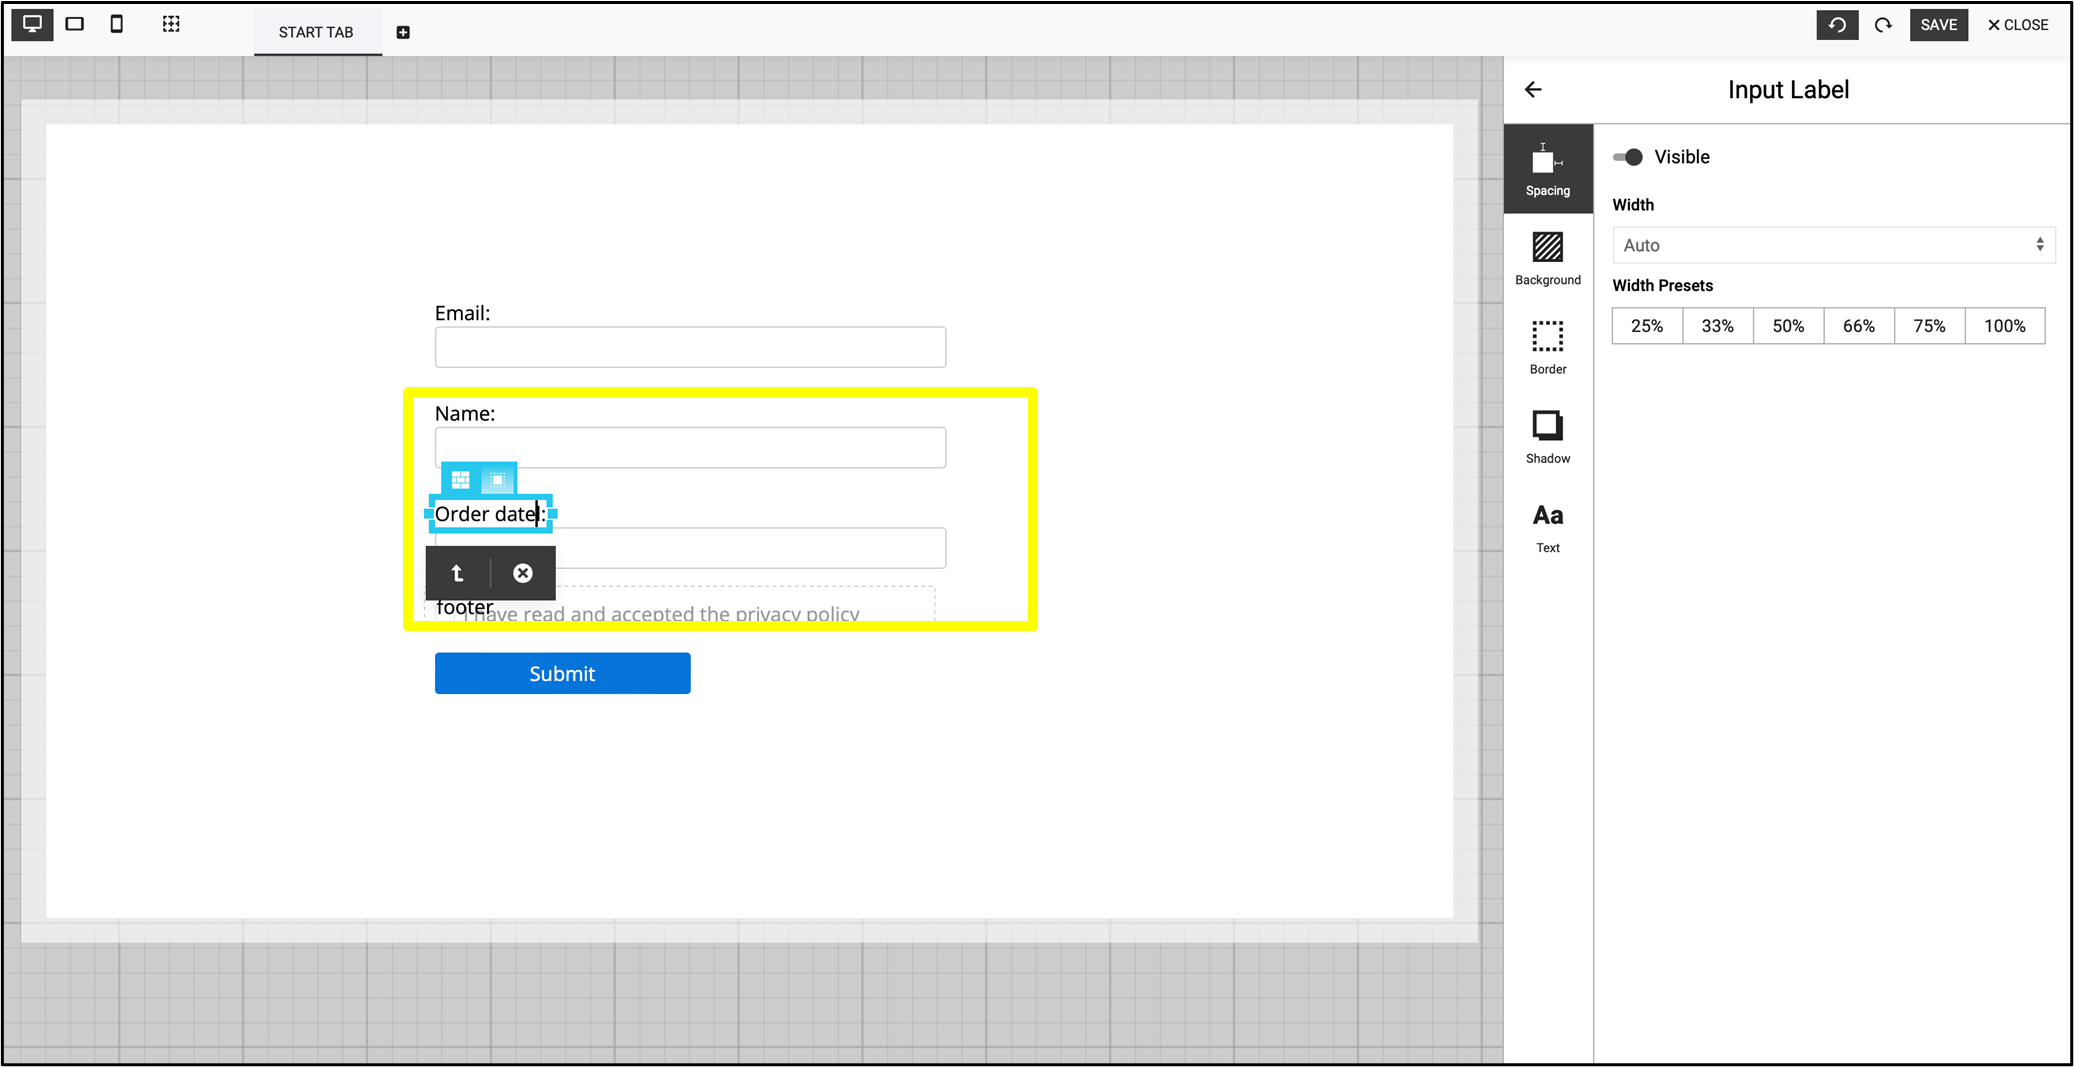Toggle the Visible switch
The image size is (2074, 1067).
[x=1628, y=157]
